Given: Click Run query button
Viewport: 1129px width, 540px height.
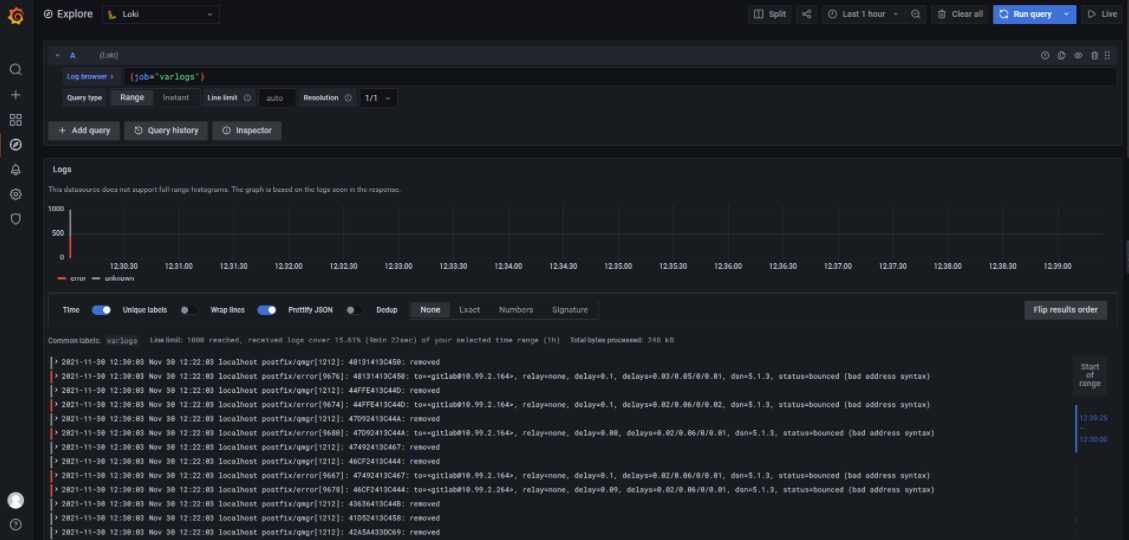Looking at the screenshot, I should [1026, 14].
